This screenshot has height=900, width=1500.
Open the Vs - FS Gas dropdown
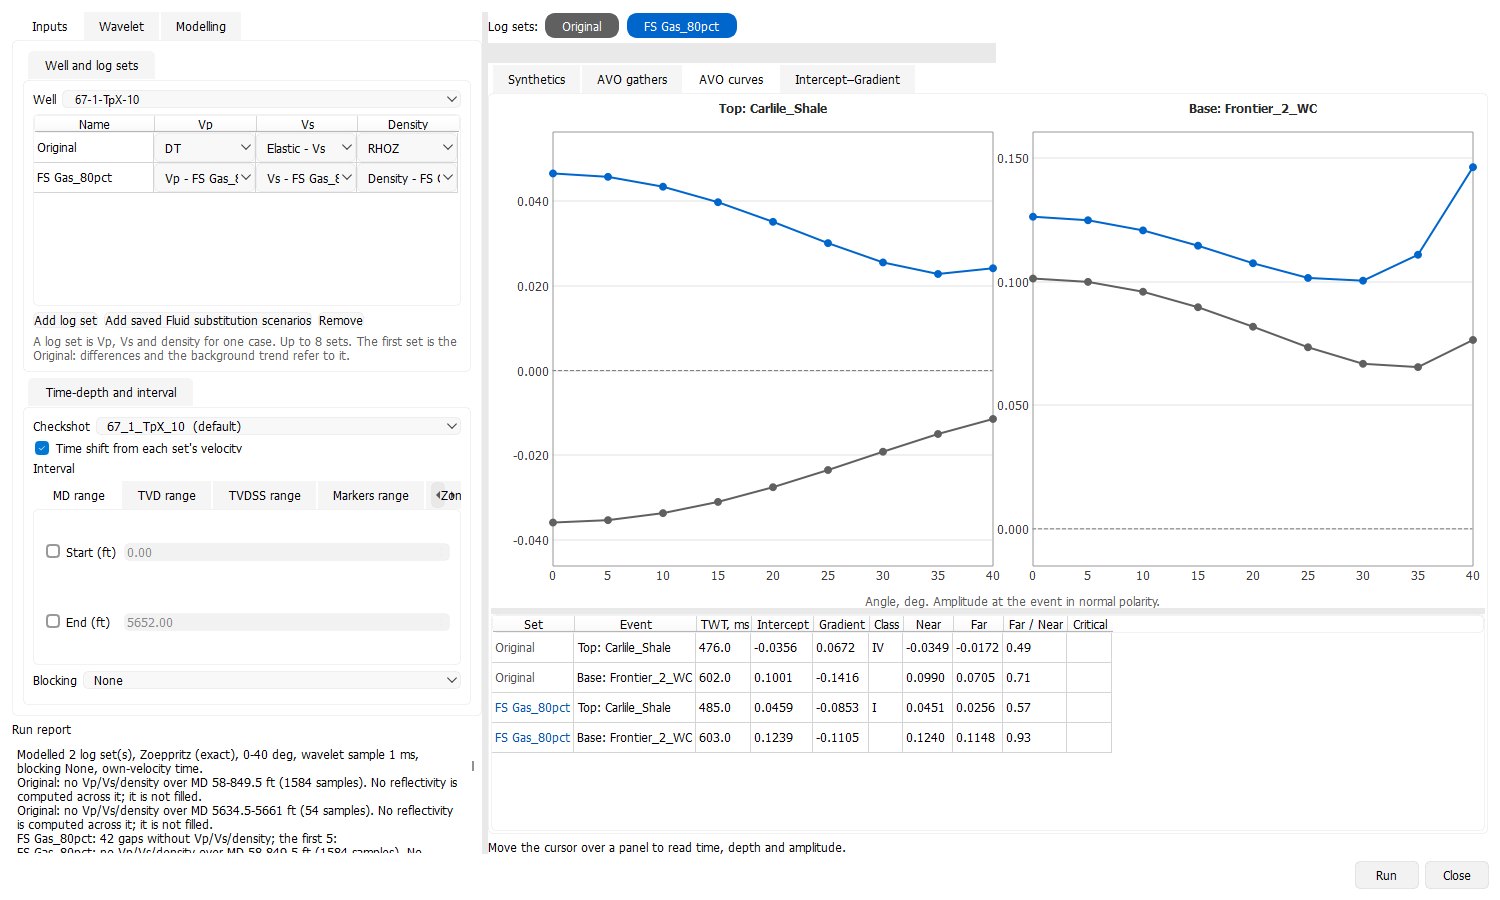tap(308, 178)
